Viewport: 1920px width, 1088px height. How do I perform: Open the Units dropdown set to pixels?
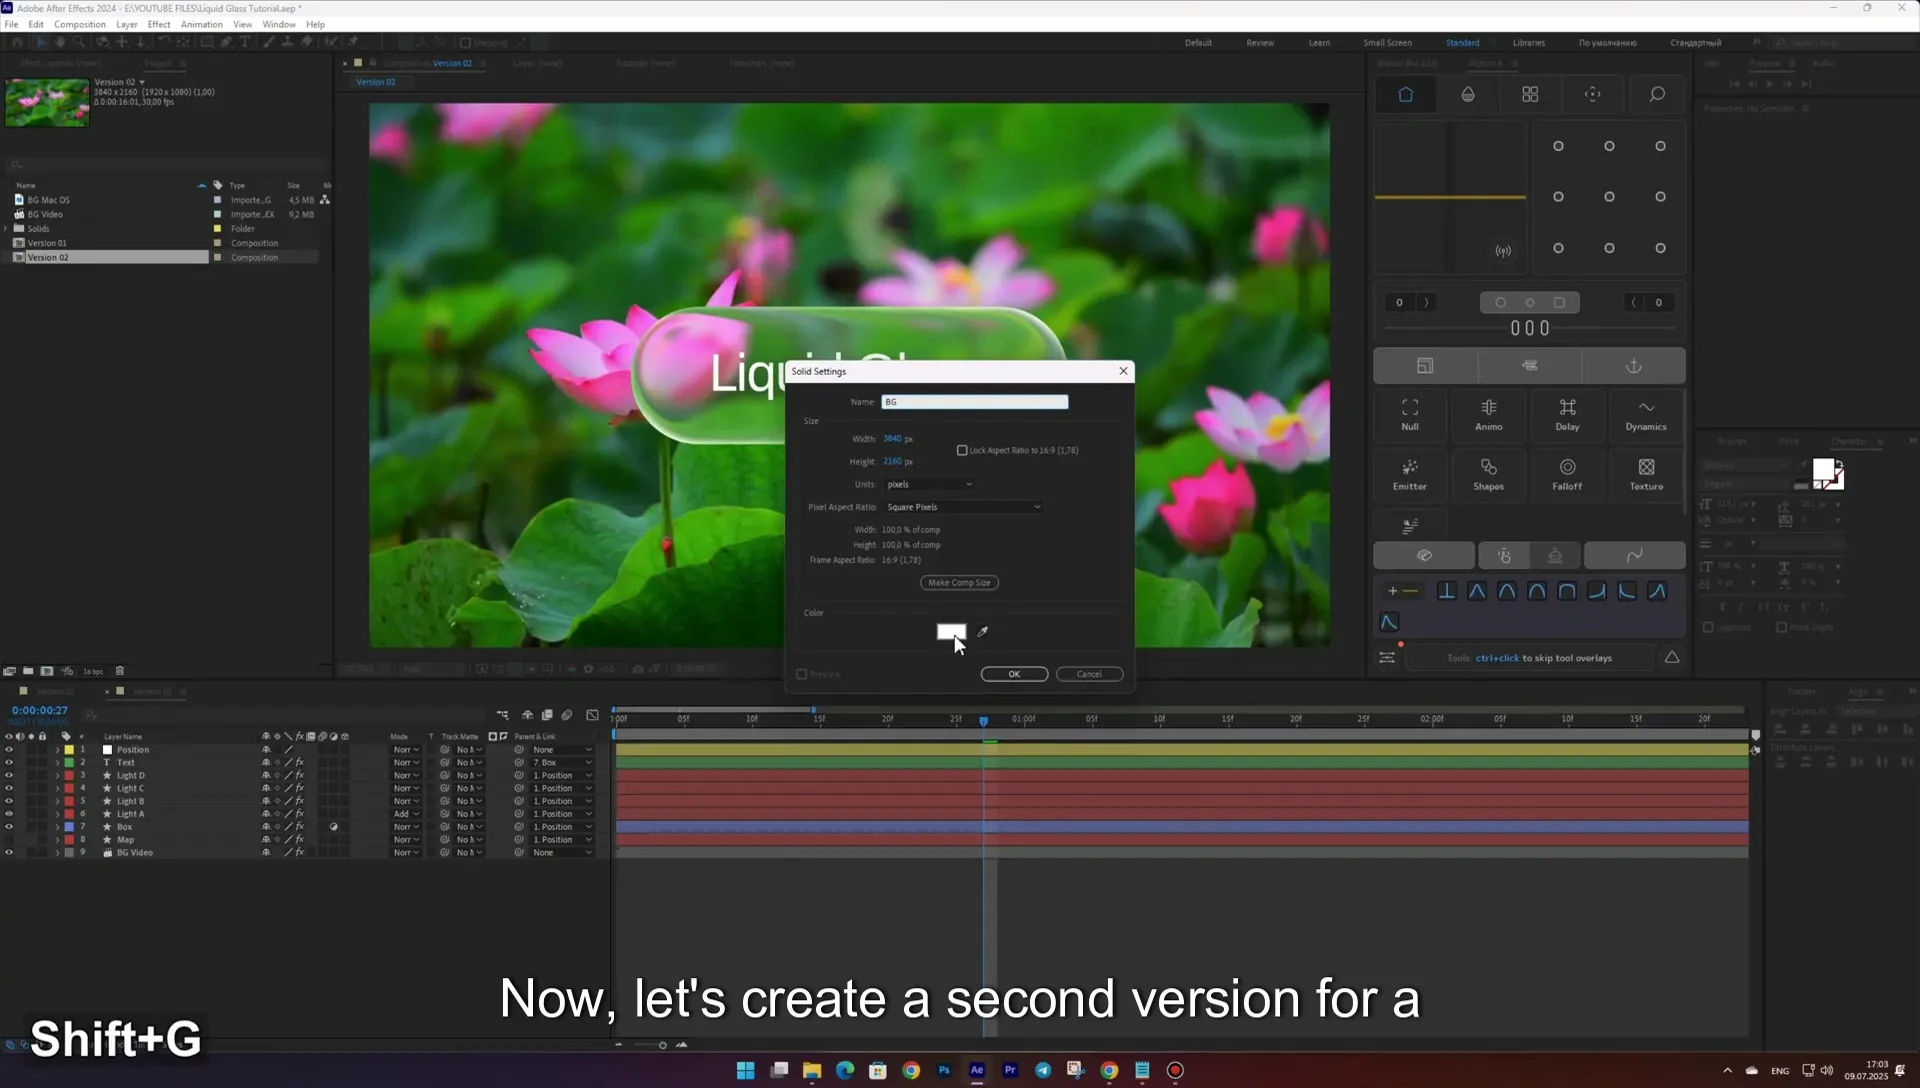[x=929, y=484]
